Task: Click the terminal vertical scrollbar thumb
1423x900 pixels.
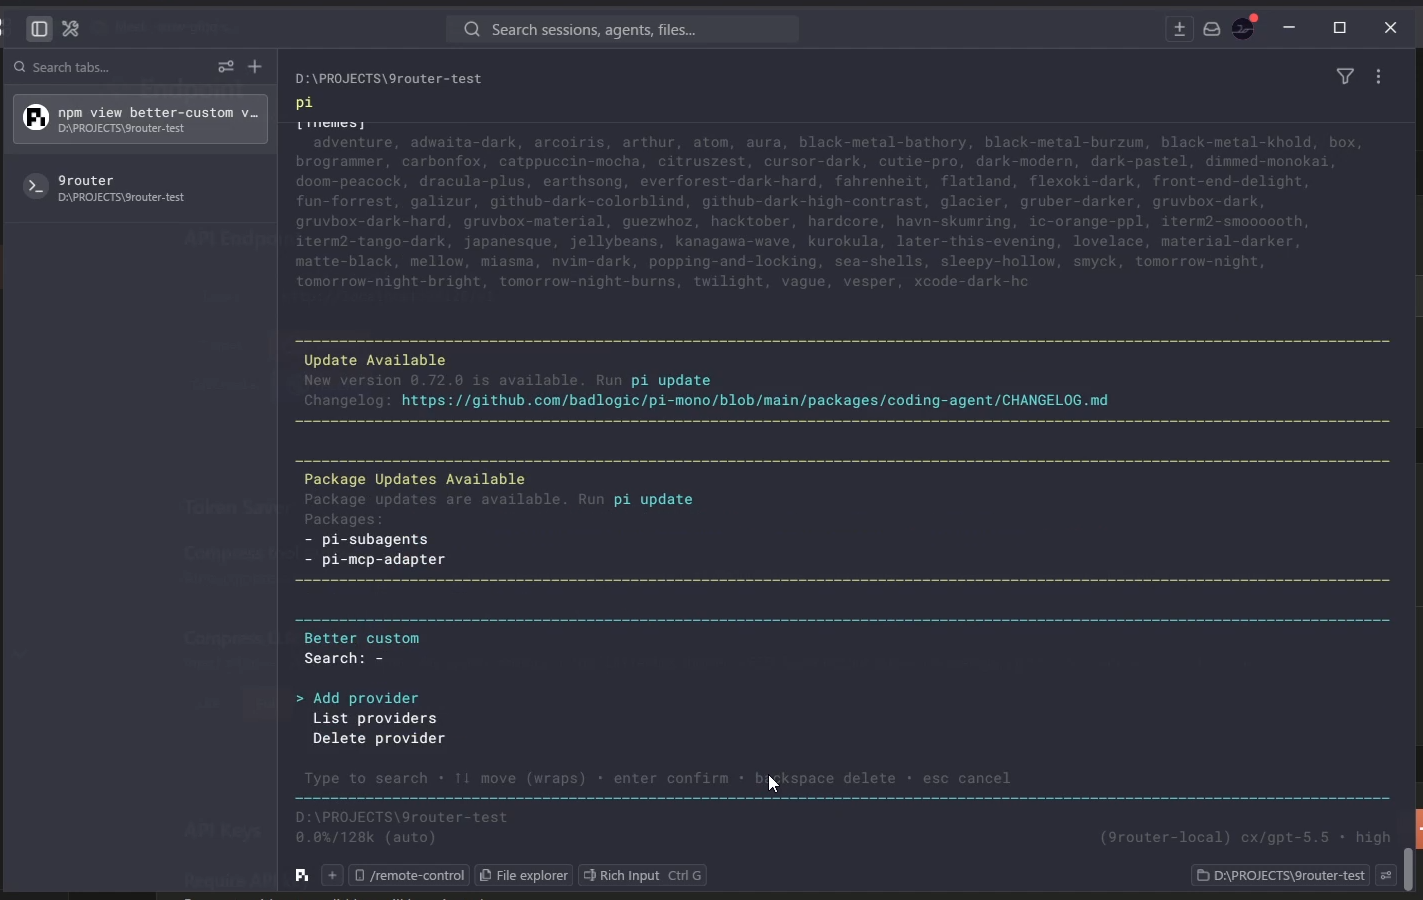Action: (1408, 868)
